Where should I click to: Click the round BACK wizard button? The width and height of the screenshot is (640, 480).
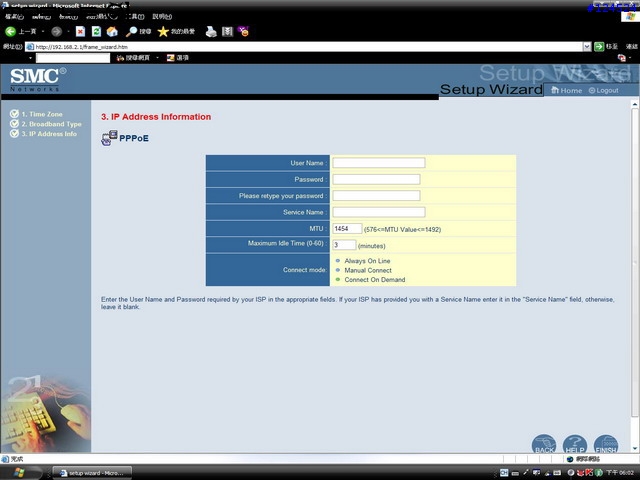[544, 444]
